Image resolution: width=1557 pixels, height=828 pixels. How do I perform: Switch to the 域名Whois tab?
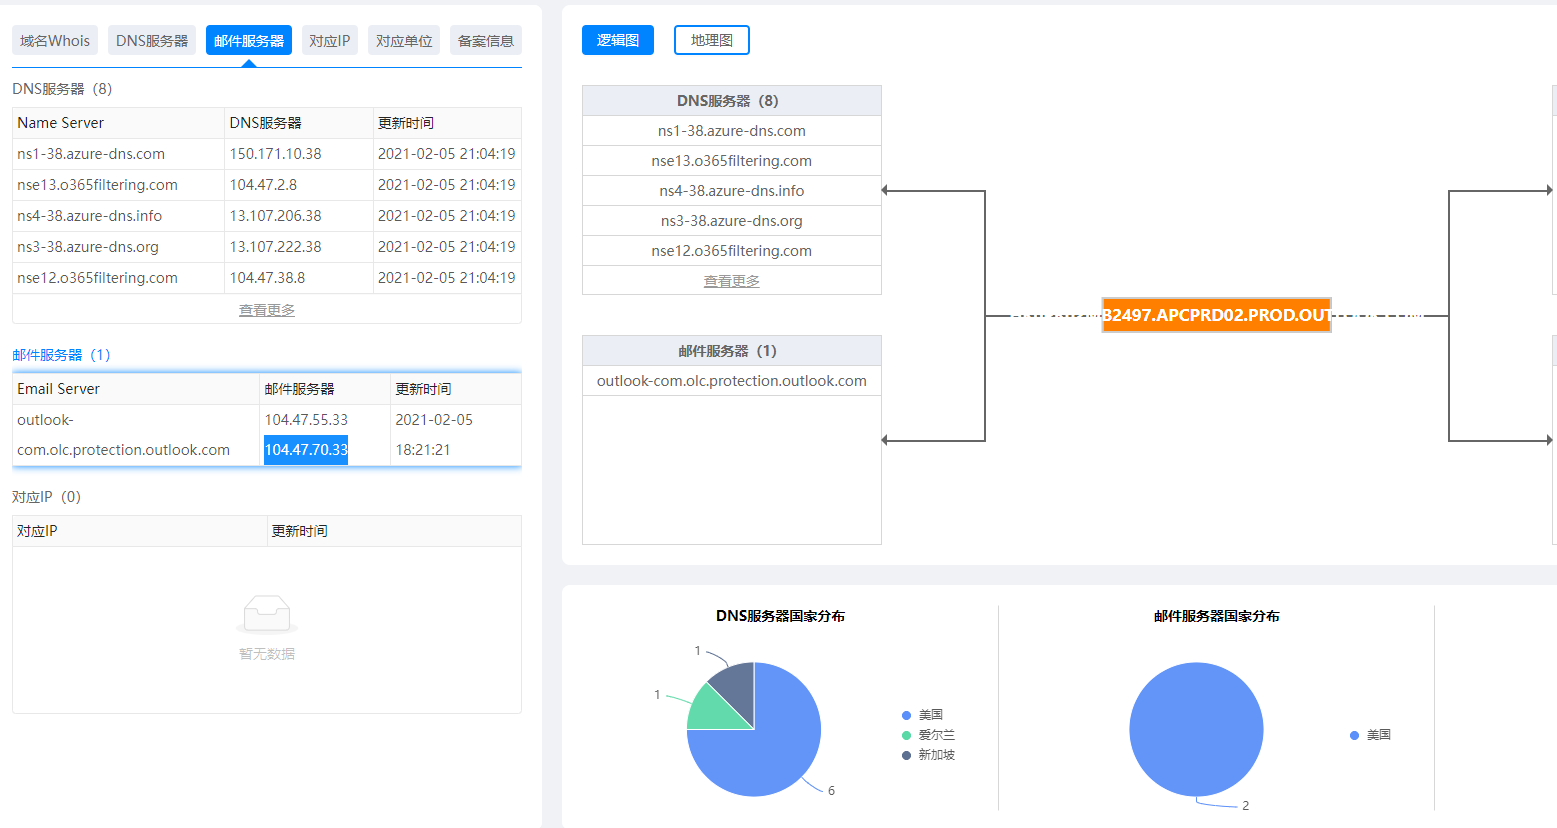point(54,39)
